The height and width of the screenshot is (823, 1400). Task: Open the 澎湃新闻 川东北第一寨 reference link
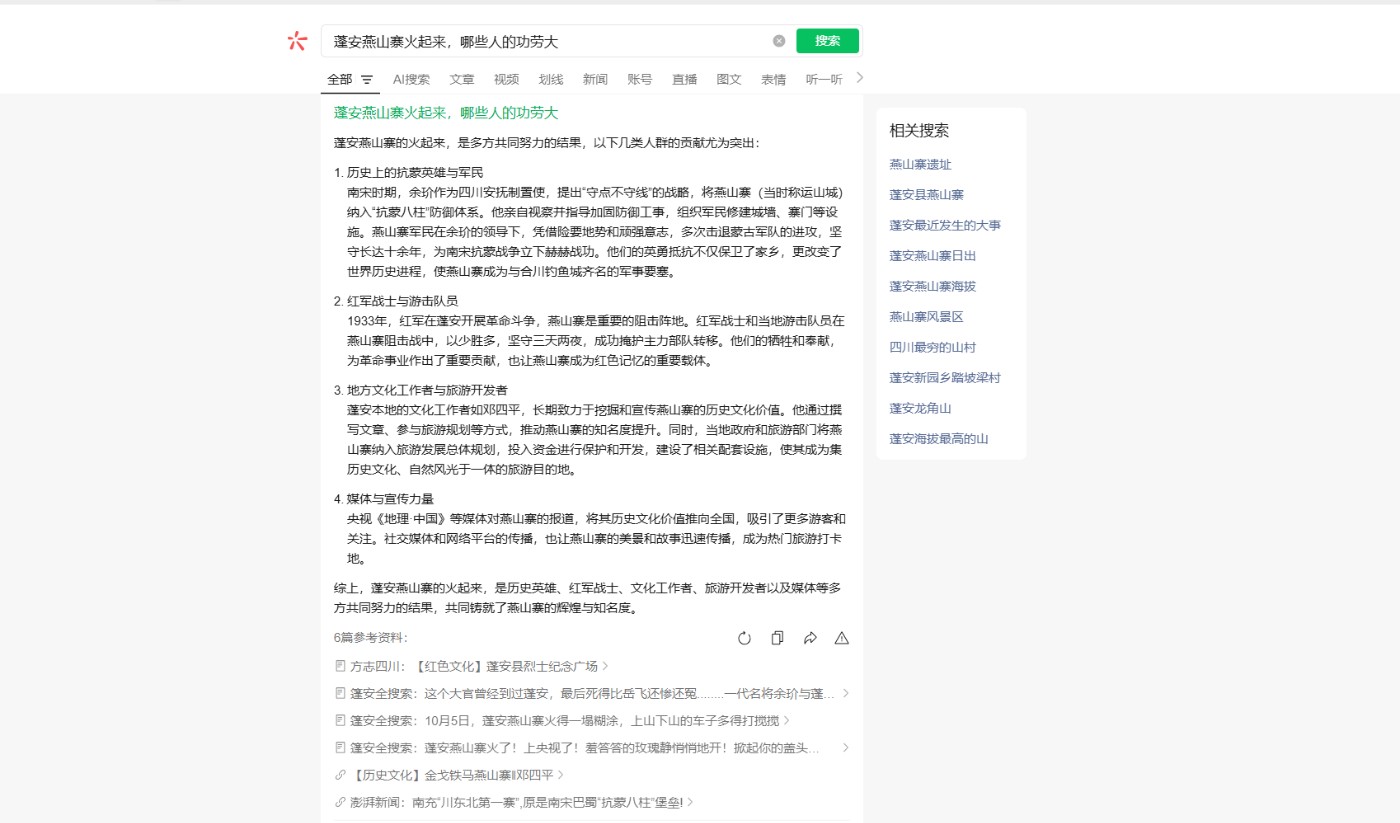(x=516, y=802)
